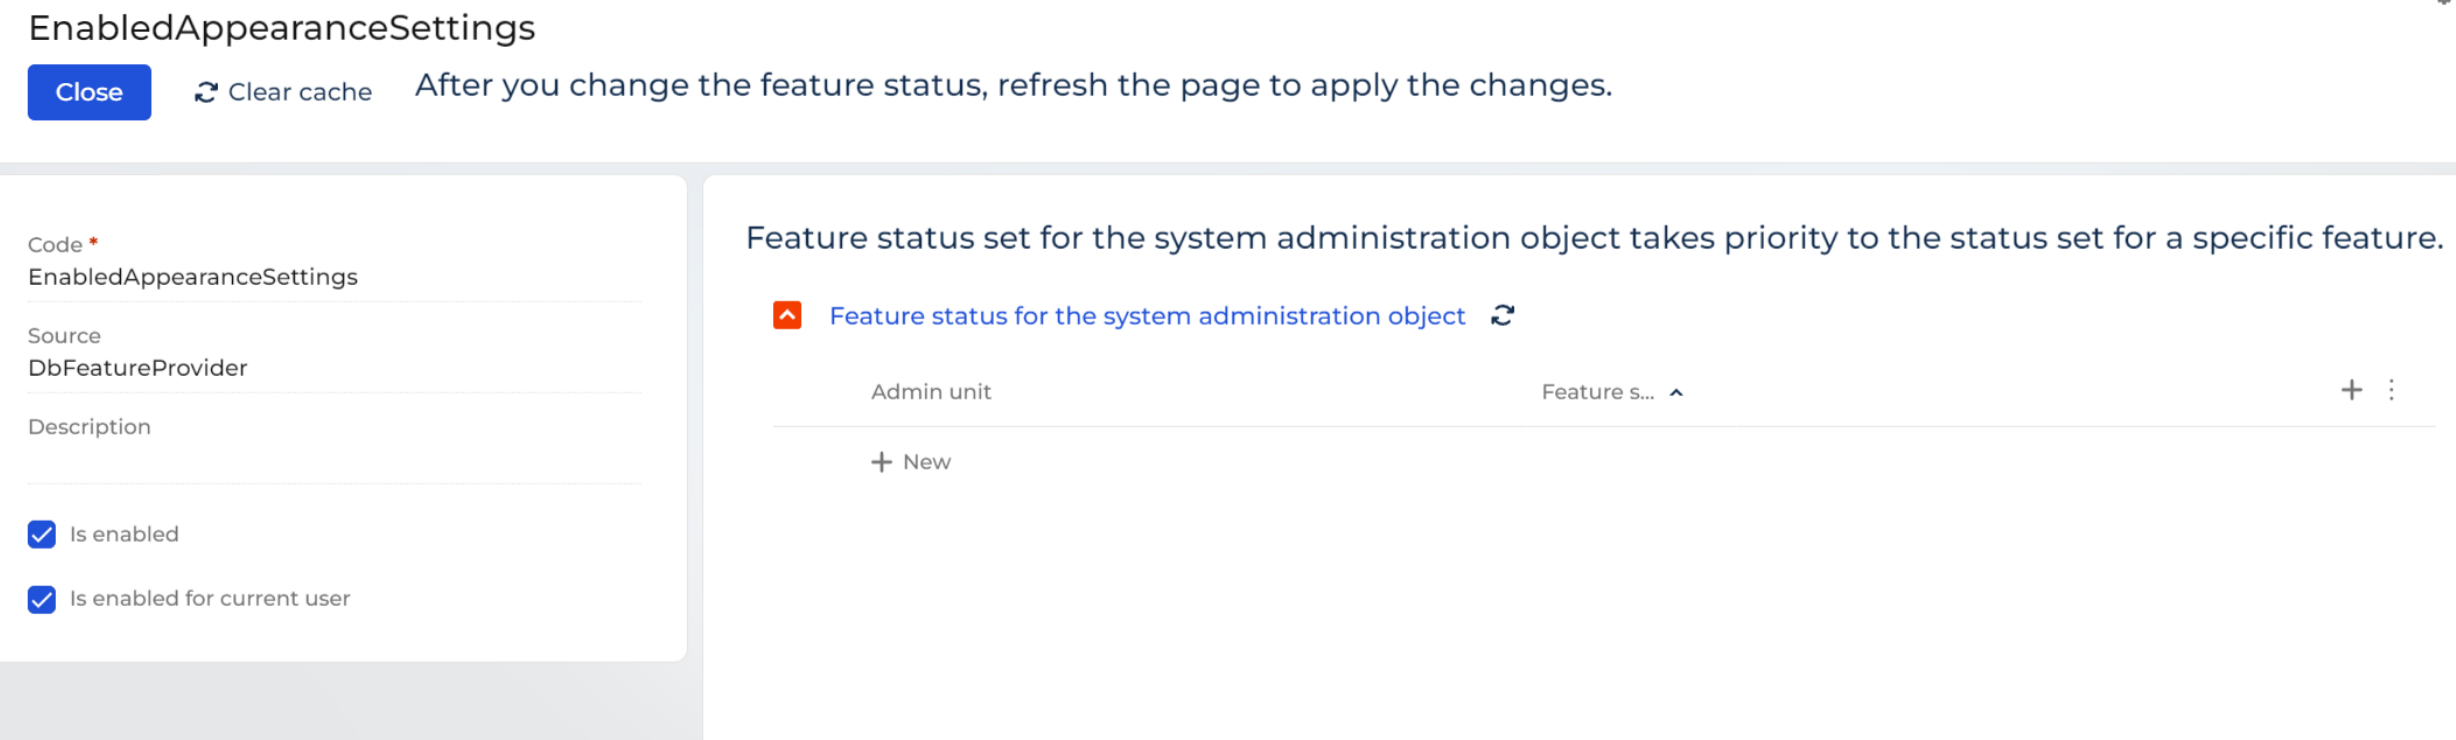Disable the Is enabled checkbox
The height and width of the screenshot is (740, 2456).
41,534
